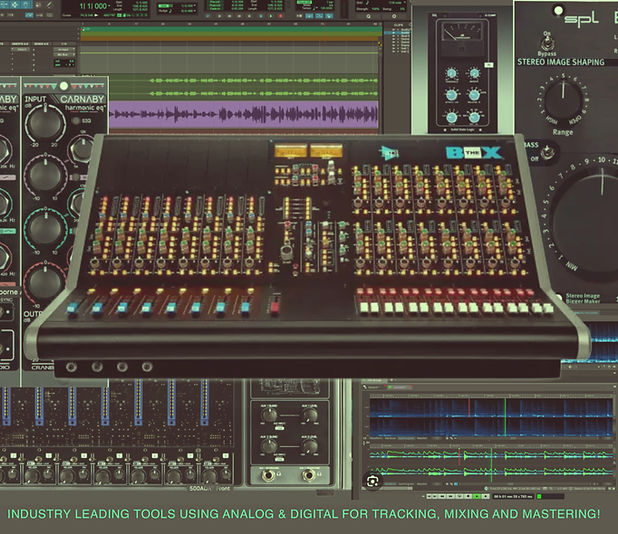This screenshot has height=534, width=618.
Task: Click the SPL Range knob
Action: (x=563, y=100)
